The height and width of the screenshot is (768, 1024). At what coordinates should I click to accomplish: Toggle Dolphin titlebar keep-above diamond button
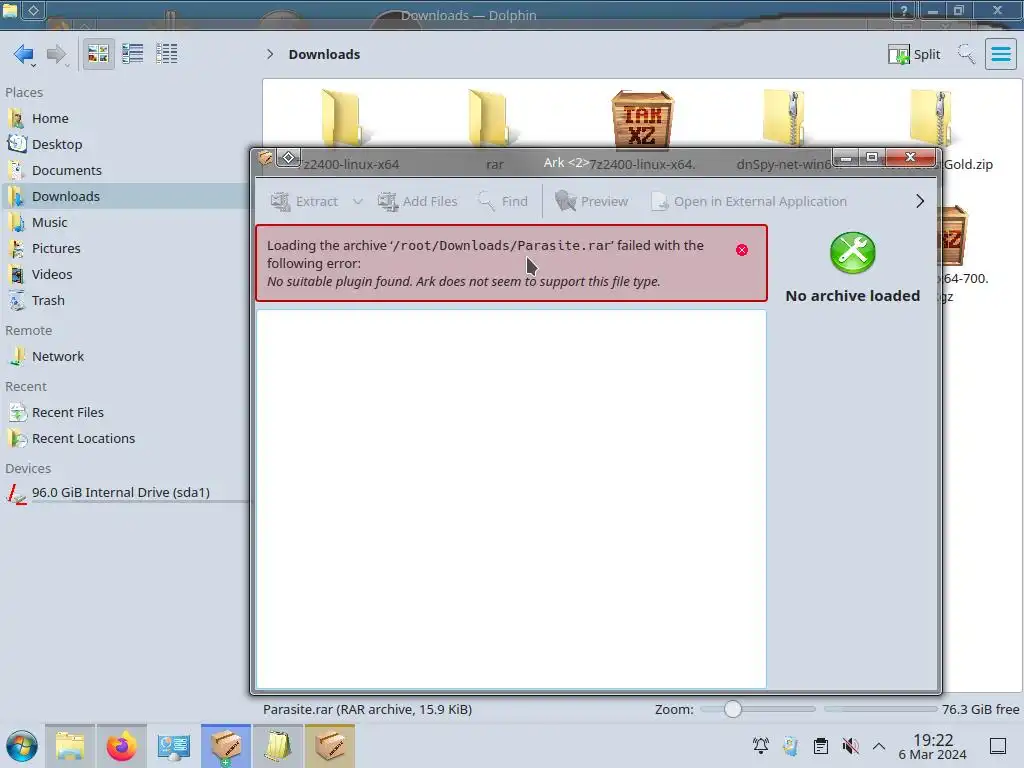coord(33,10)
